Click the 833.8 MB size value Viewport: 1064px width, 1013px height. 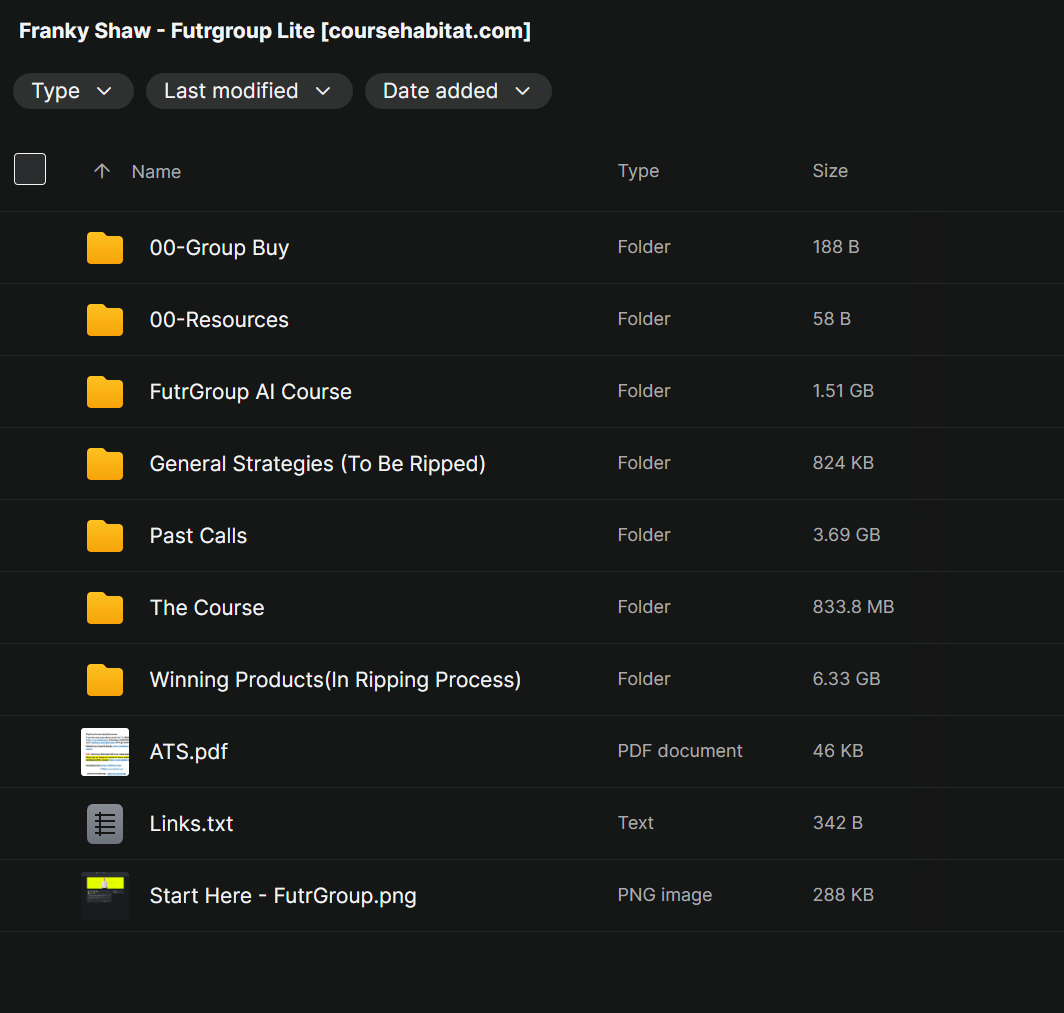pyautogui.click(x=853, y=607)
